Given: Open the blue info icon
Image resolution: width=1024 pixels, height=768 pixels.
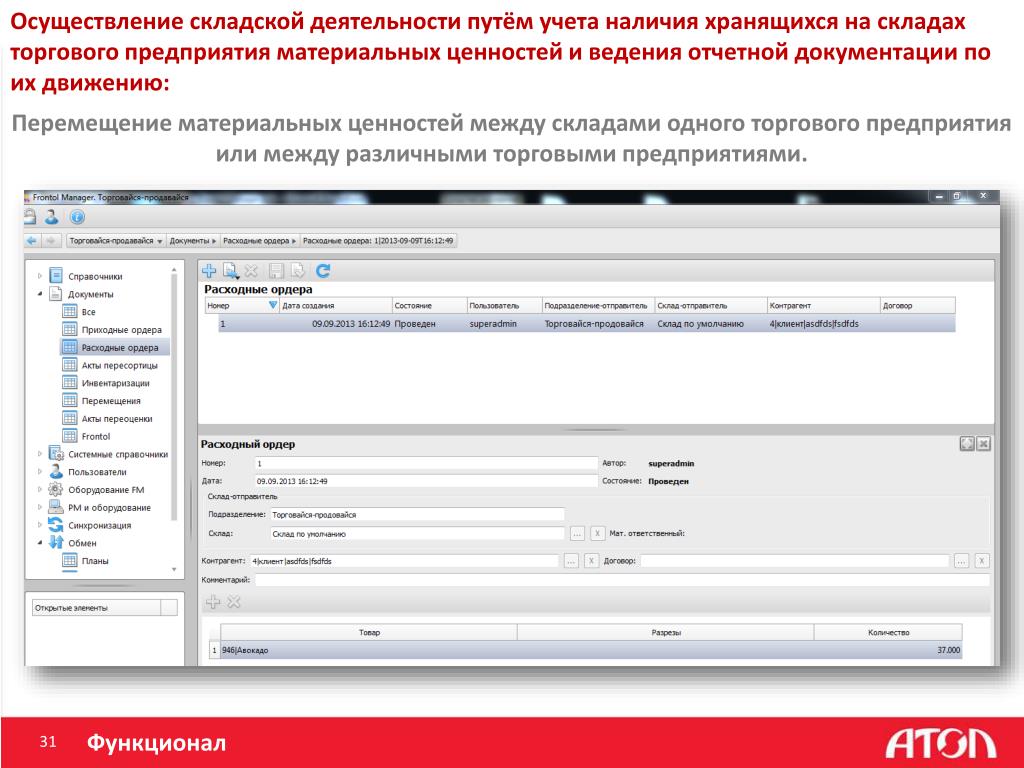Looking at the screenshot, I should [77, 217].
